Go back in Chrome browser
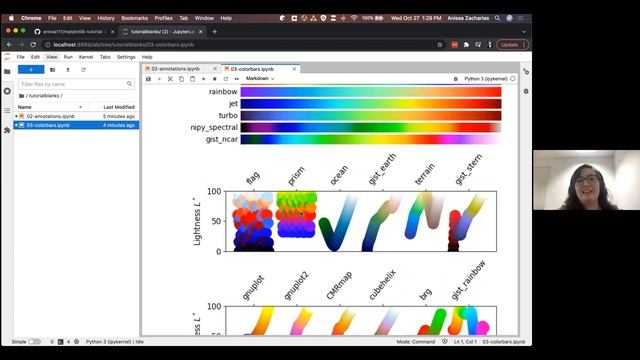 [9, 45]
